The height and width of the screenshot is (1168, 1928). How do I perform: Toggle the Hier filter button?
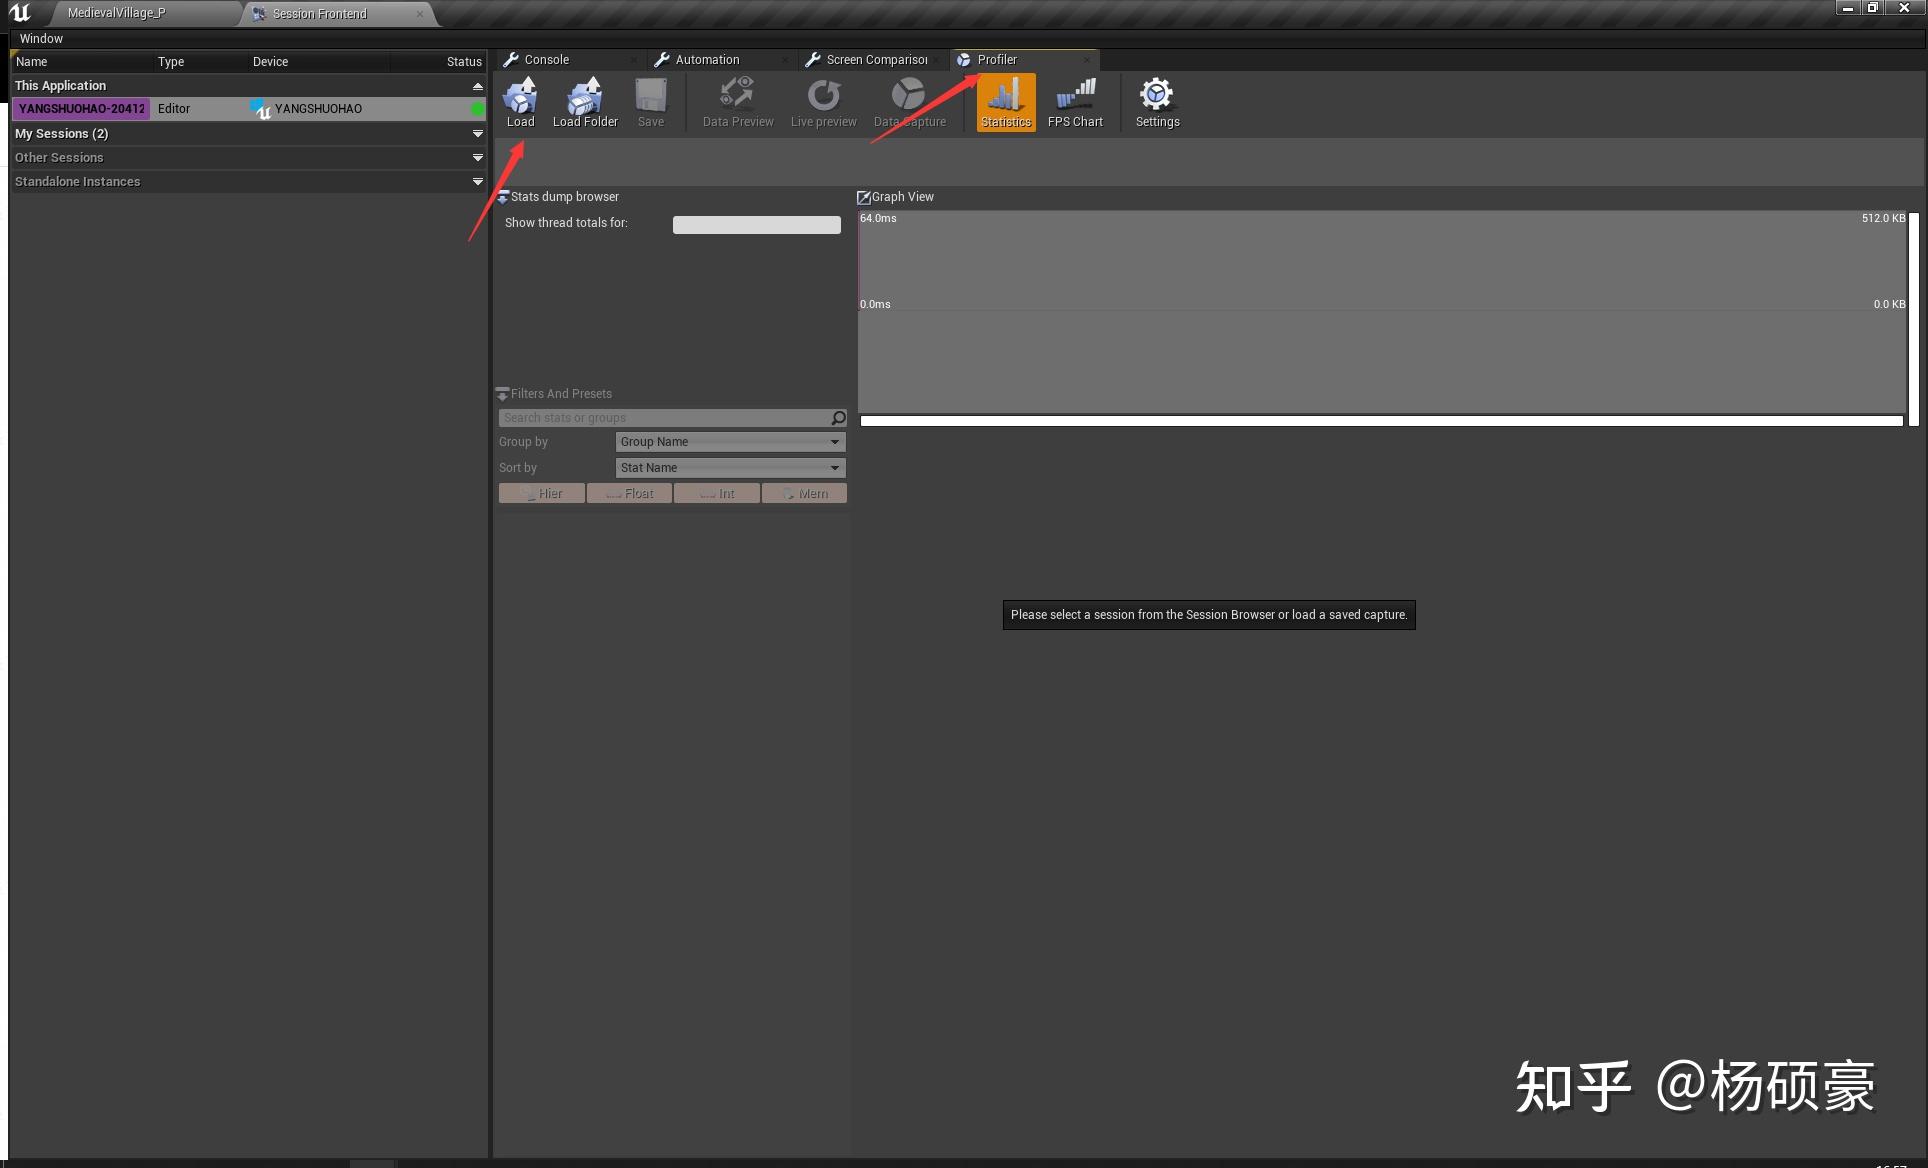[x=541, y=494]
